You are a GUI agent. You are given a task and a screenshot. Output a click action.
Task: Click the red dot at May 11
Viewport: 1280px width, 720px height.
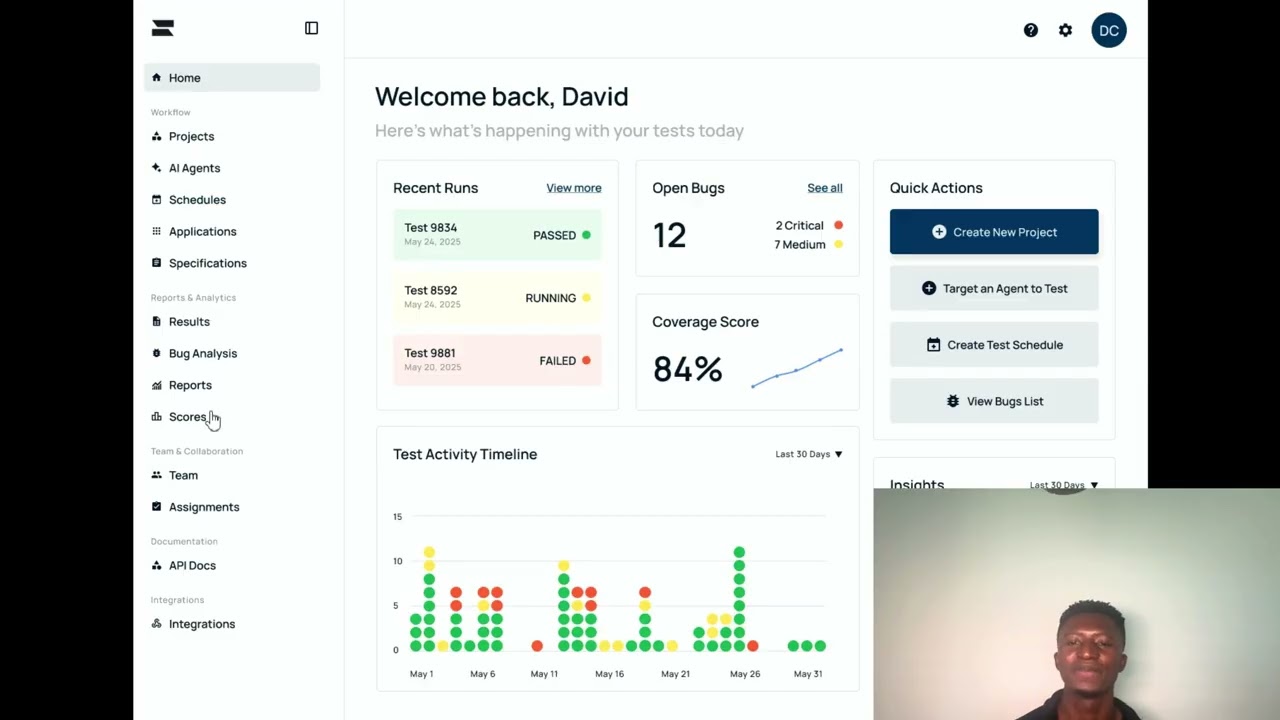point(537,646)
